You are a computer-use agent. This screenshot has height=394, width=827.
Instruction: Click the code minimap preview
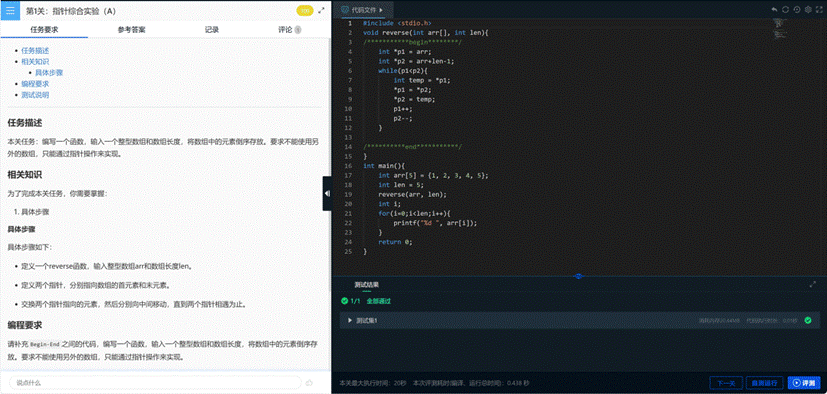pos(780,29)
